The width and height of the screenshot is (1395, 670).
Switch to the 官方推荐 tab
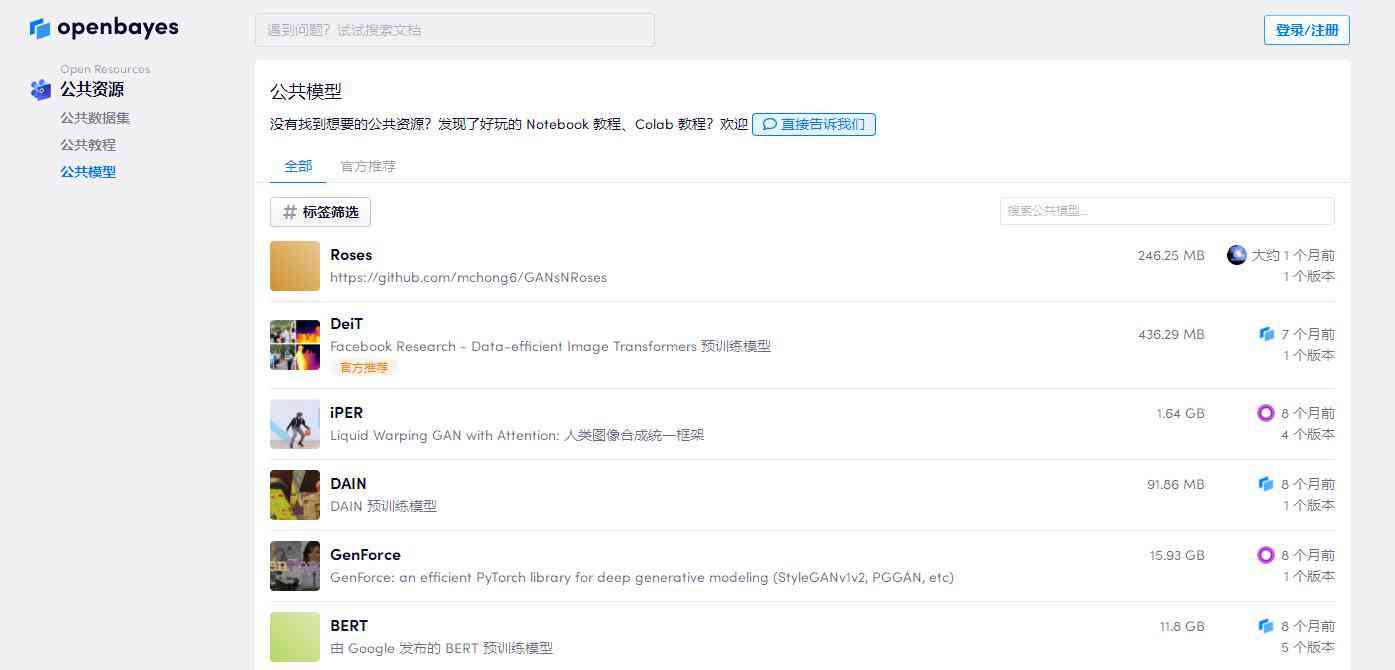[x=368, y=166]
